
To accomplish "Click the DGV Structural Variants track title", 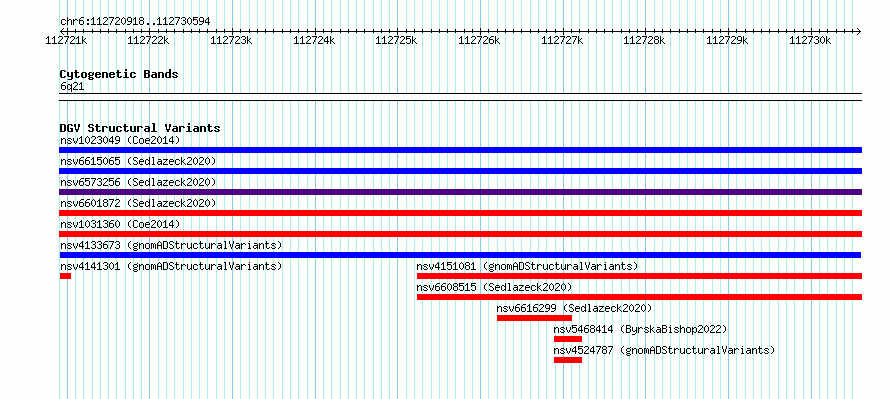I will (140, 128).
